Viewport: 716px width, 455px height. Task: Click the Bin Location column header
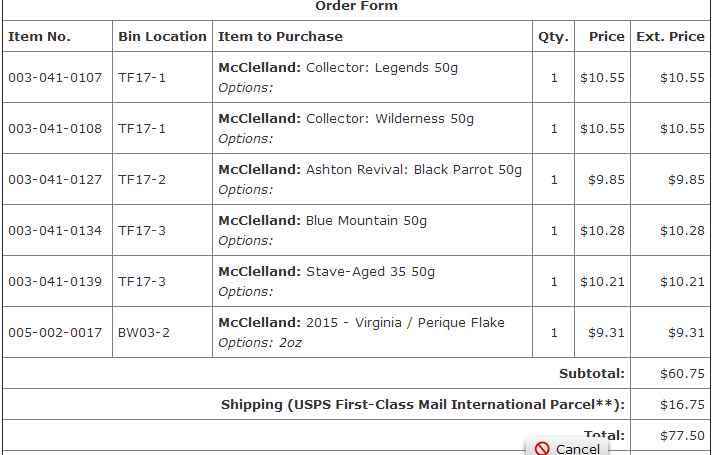(162, 37)
